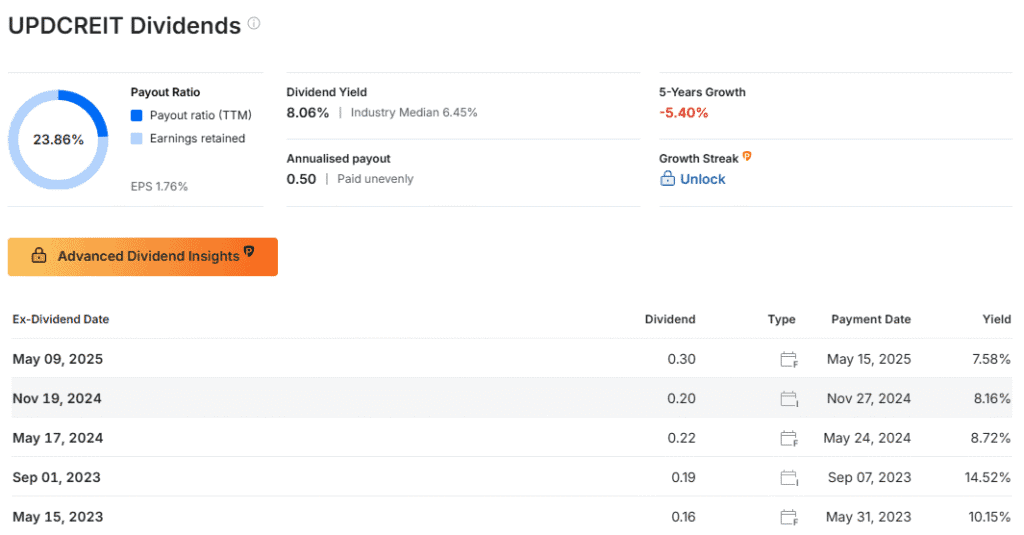Click dividend type icon for May 15, 2023
1024x535 pixels.
789,517
